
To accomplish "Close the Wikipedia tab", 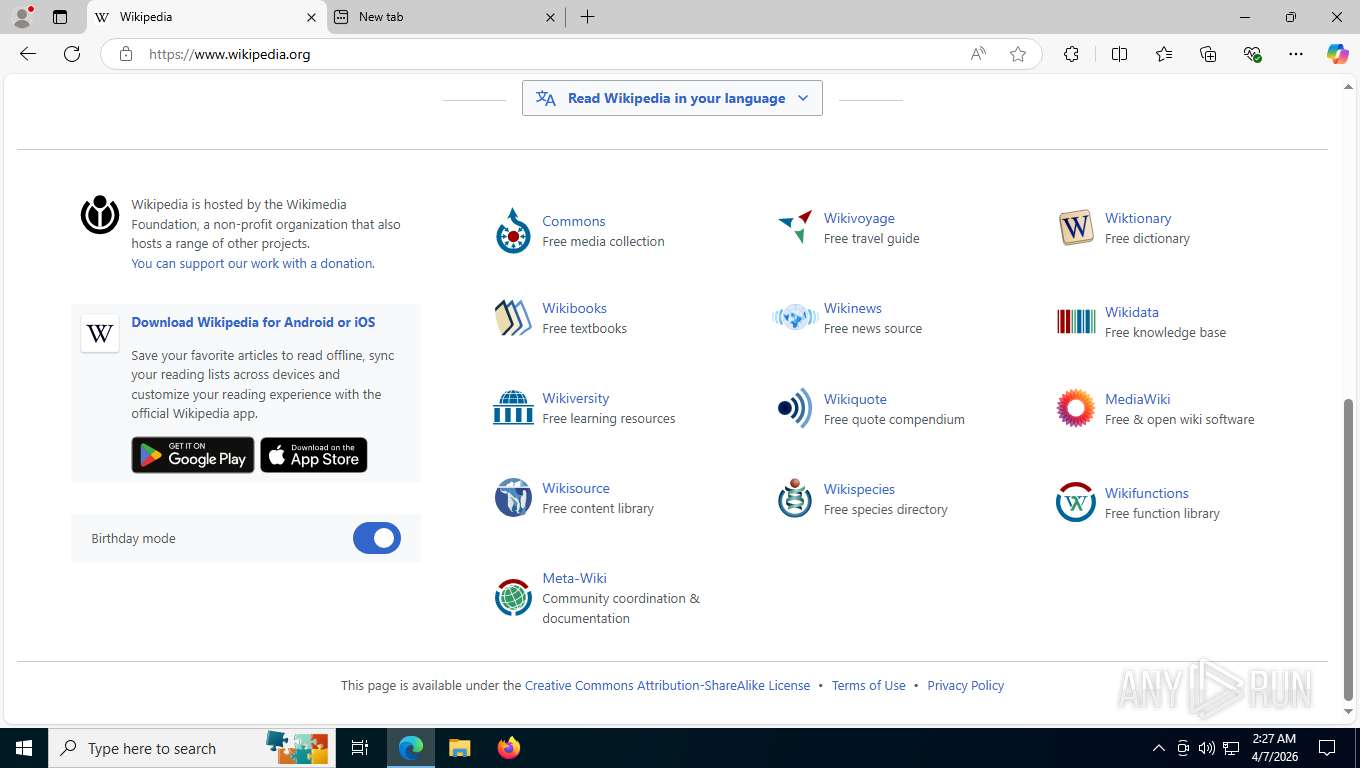I will (311, 17).
